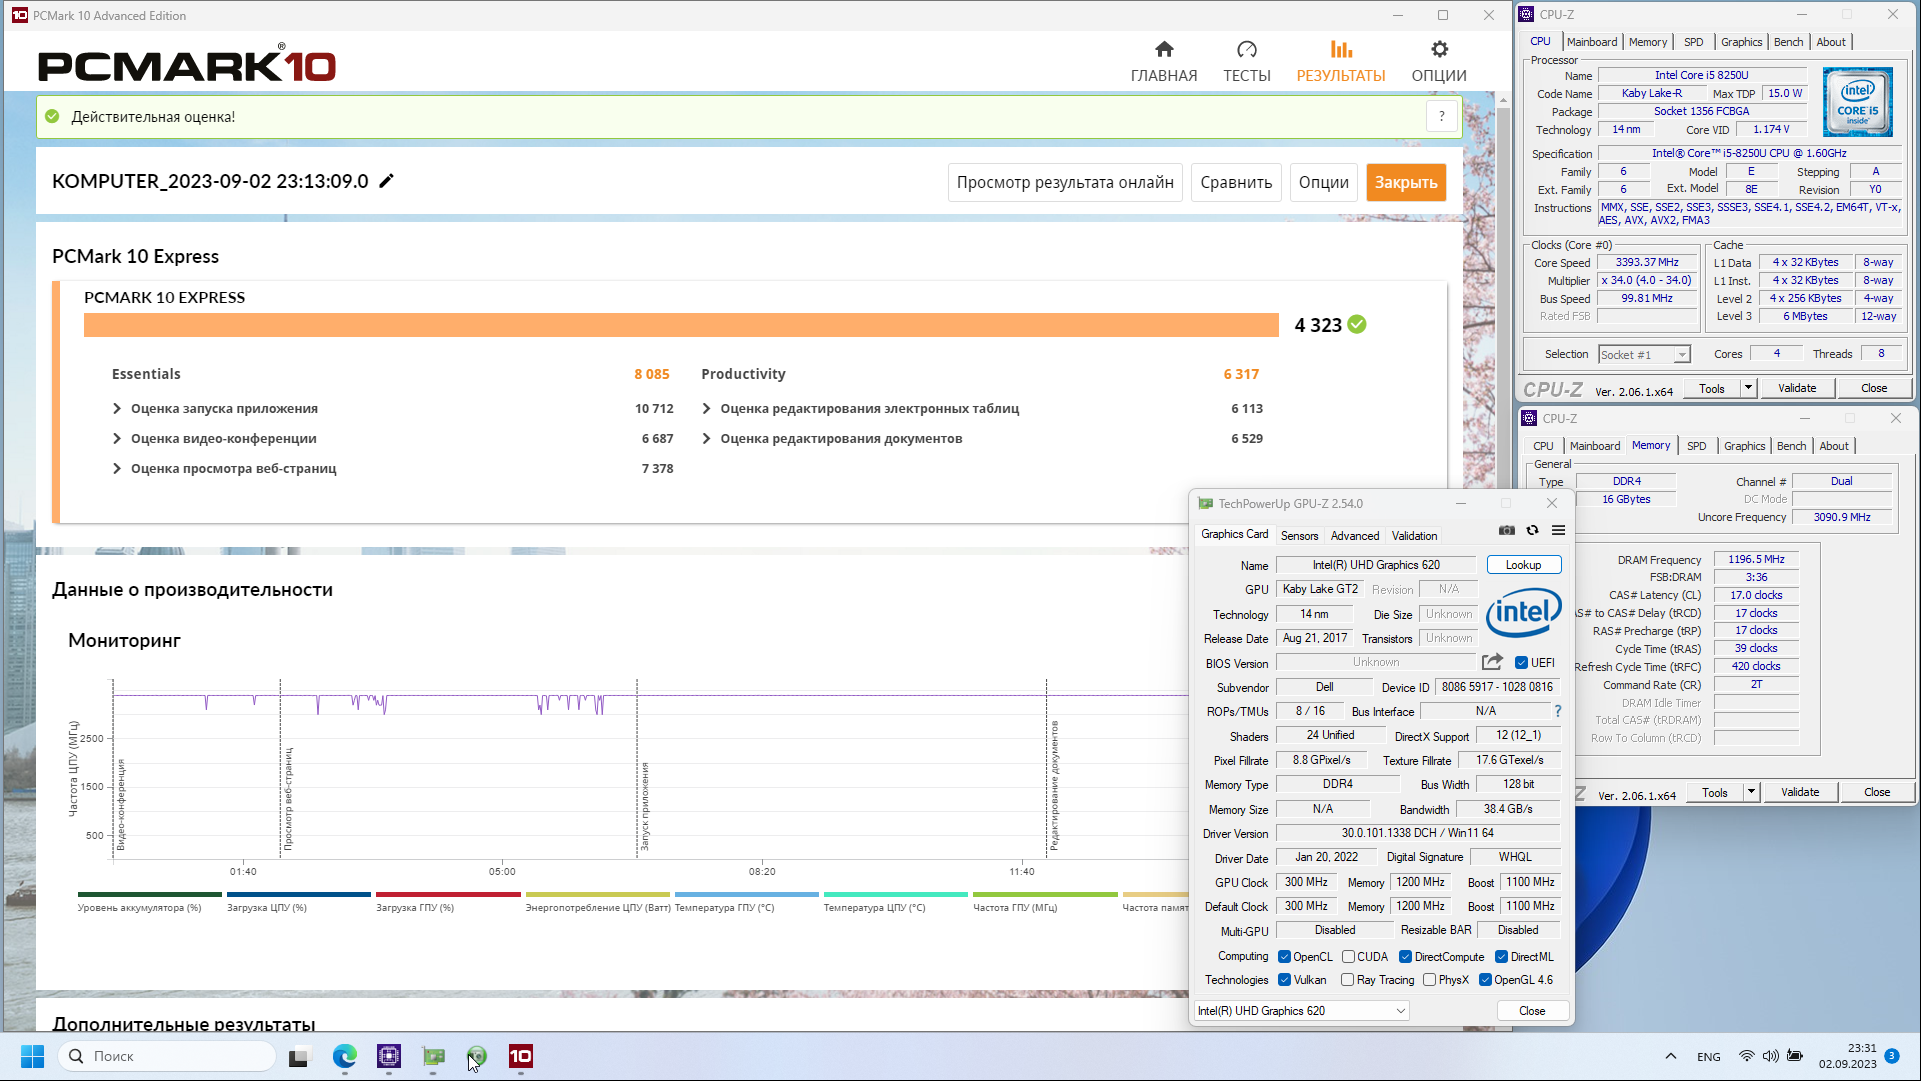The height and width of the screenshot is (1081, 1921).
Task: Click the question mark help button
Action: pos(1441,116)
